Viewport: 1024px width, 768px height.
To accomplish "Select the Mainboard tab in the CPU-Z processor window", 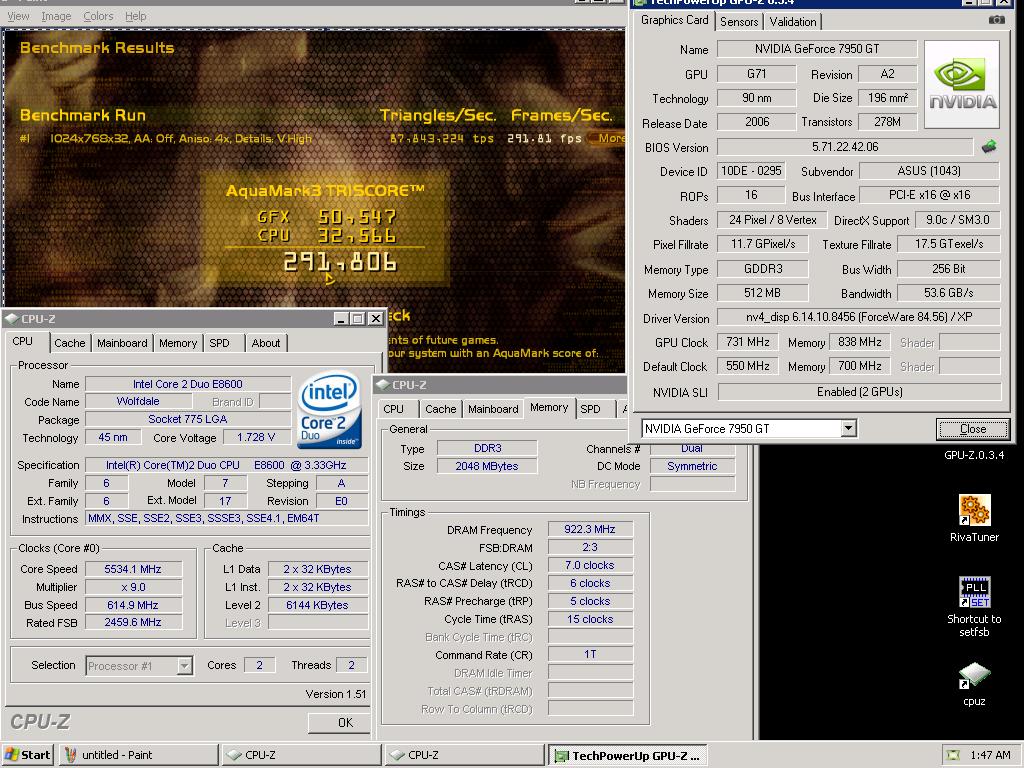I will 122,343.
